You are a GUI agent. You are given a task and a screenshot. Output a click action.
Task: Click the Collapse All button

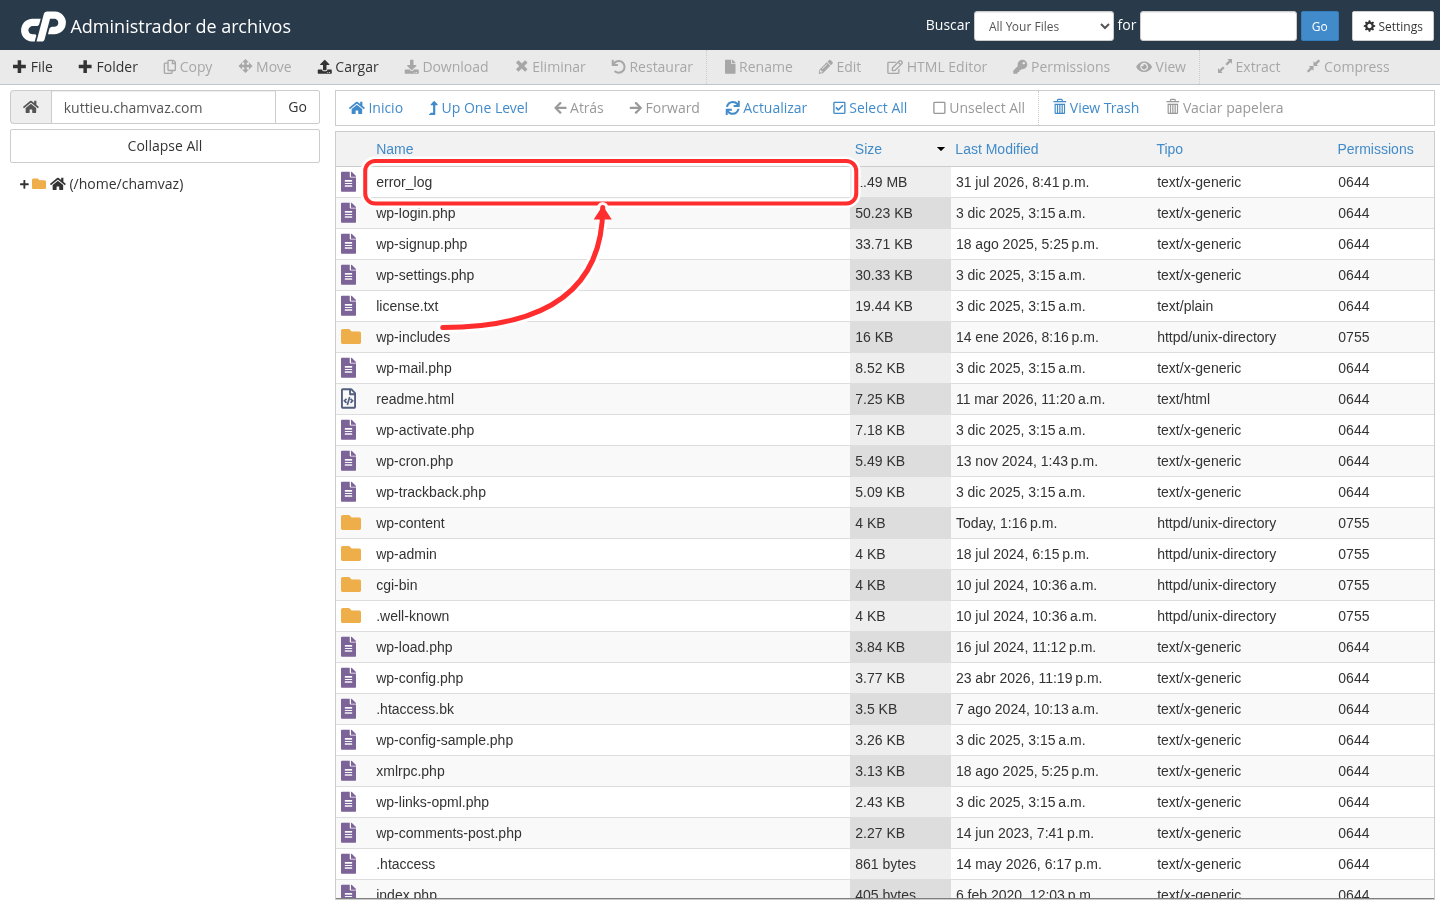pyautogui.click(x=165, y=146)
